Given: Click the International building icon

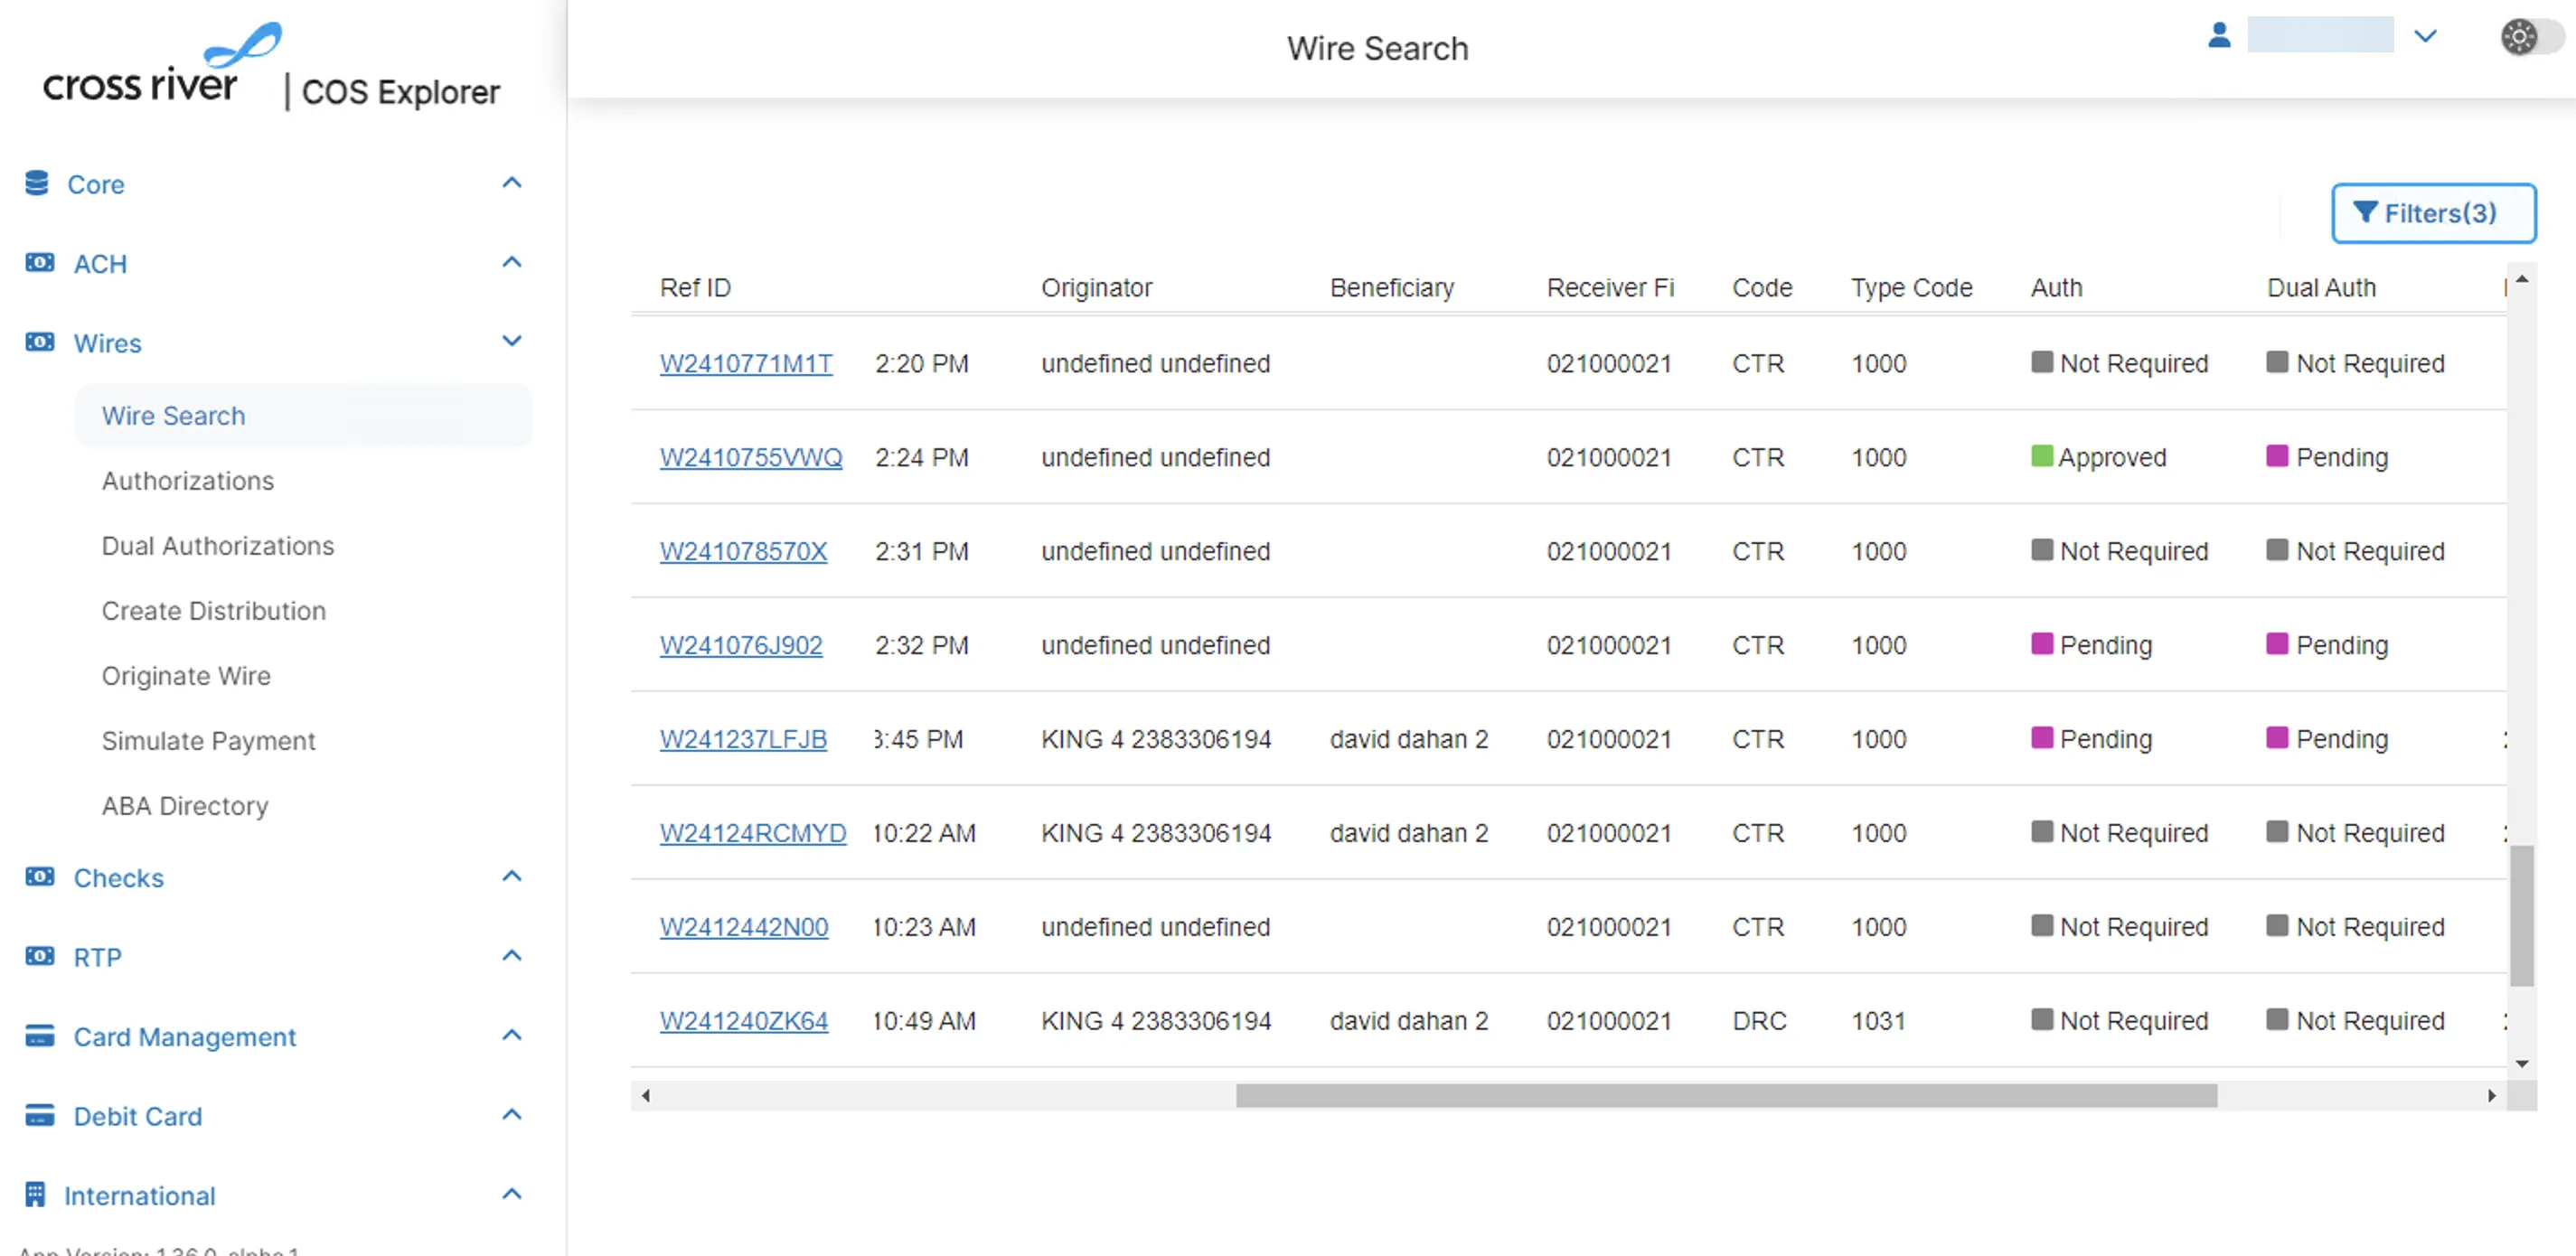Looking at the screenshot, I should tap(35, 1194).
